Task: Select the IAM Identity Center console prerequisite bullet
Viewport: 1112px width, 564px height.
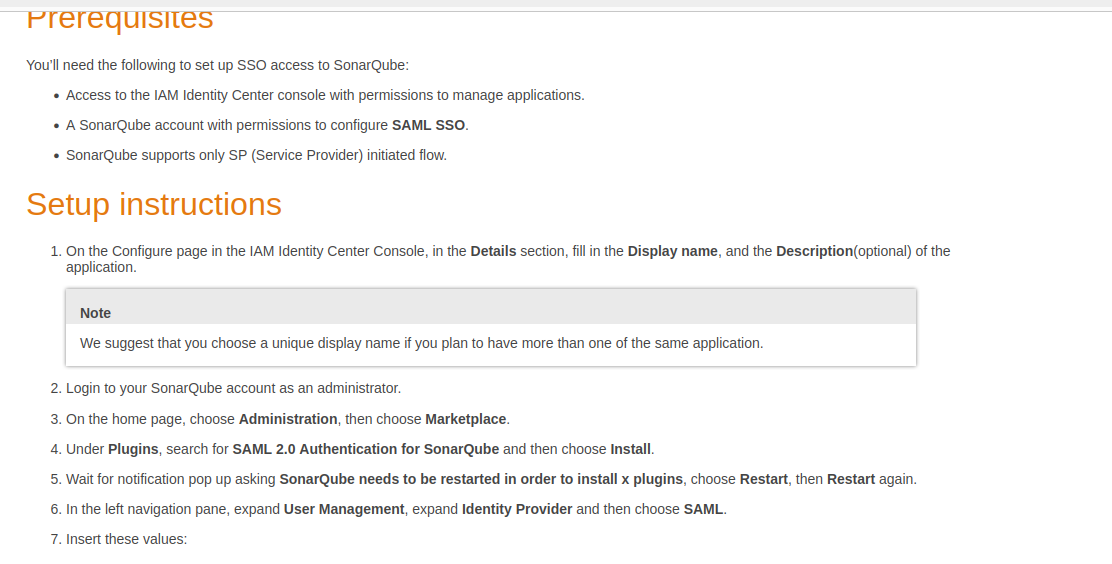Action: (x=324, y=95)
